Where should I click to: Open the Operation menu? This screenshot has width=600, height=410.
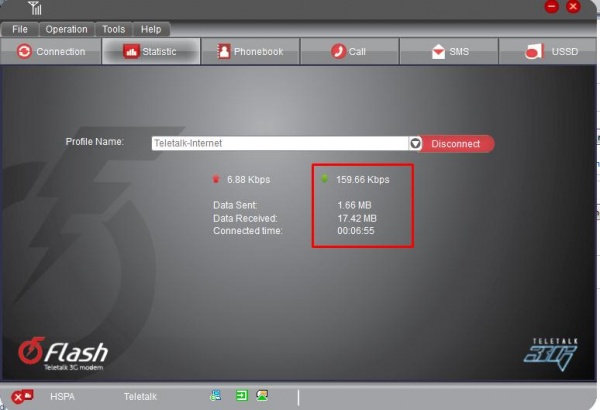point(66,29)
